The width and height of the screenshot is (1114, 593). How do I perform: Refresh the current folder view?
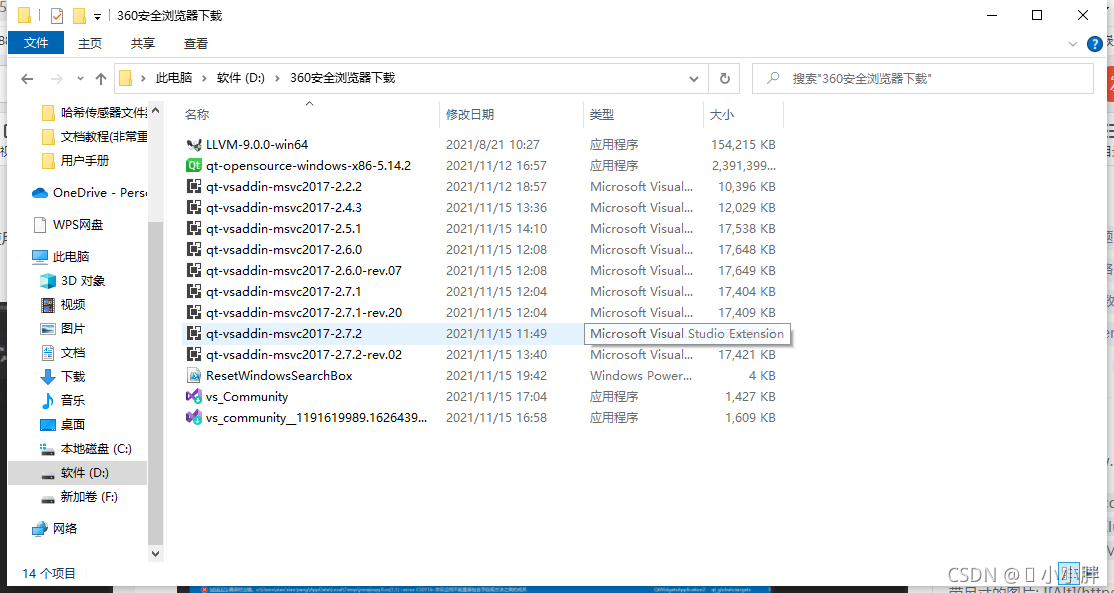pyautogui.click(x=725, y=79)
